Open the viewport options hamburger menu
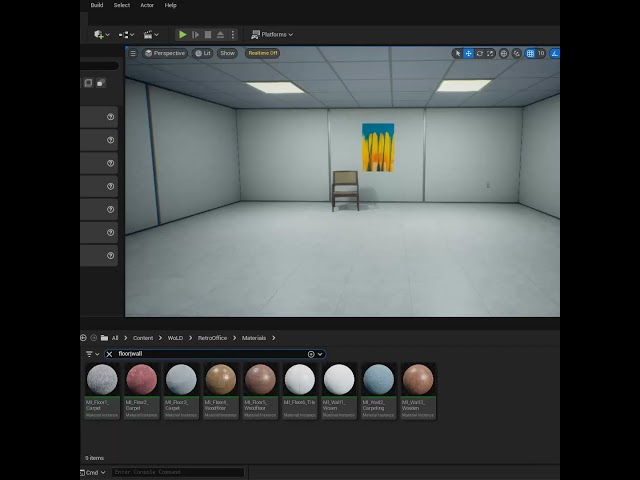Viewport: 640px width, 480px height. pos(133,53)
